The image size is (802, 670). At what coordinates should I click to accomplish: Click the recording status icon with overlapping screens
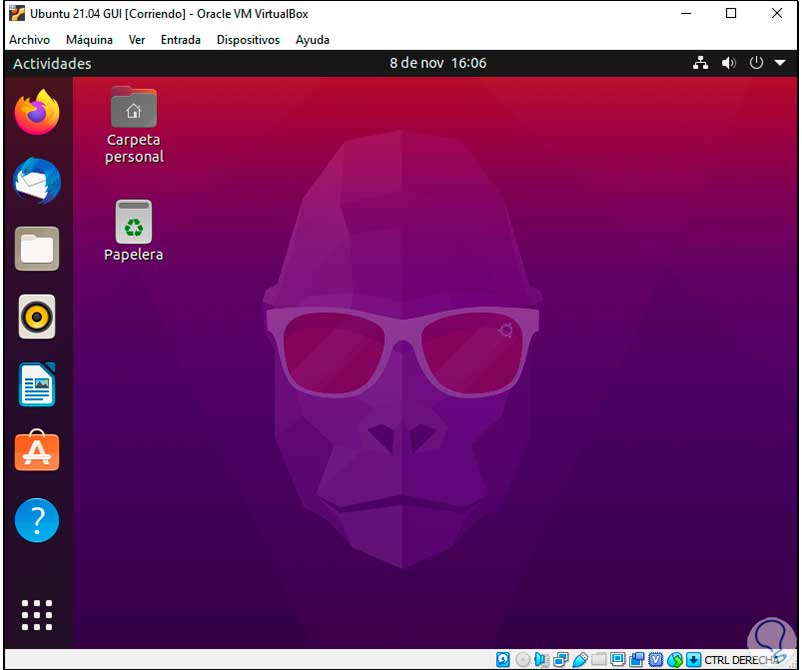(637, 659)
